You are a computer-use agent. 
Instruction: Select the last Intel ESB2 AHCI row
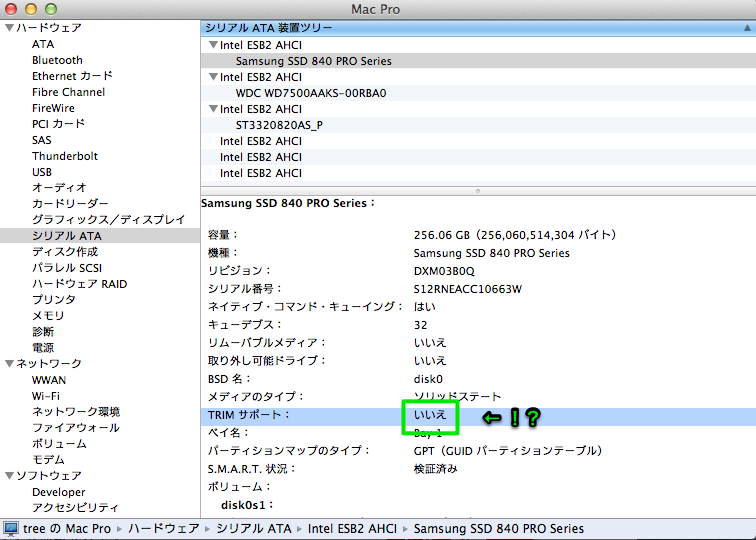(478, 173)
